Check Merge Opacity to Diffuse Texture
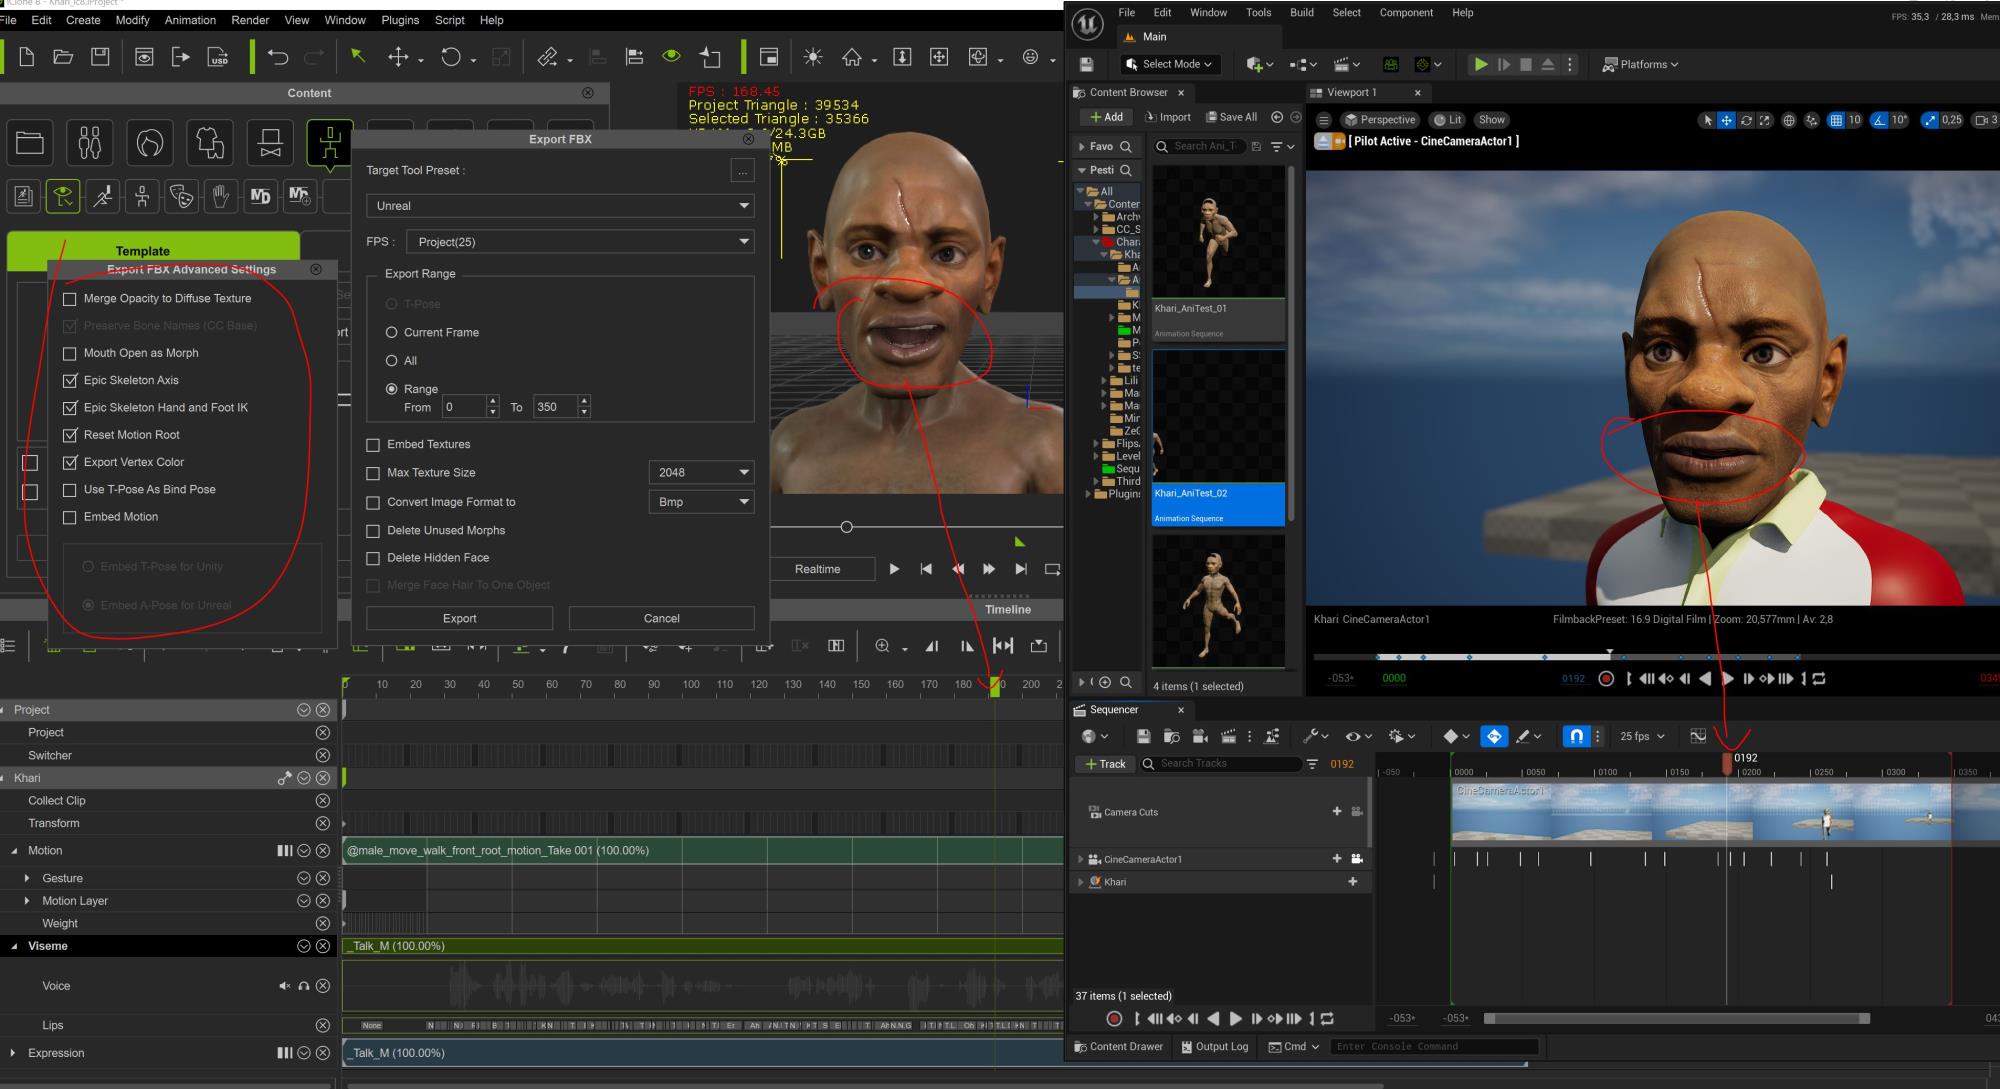Image resolution: width=2000 pixels, height=1089 pixels. click(69, 299)
